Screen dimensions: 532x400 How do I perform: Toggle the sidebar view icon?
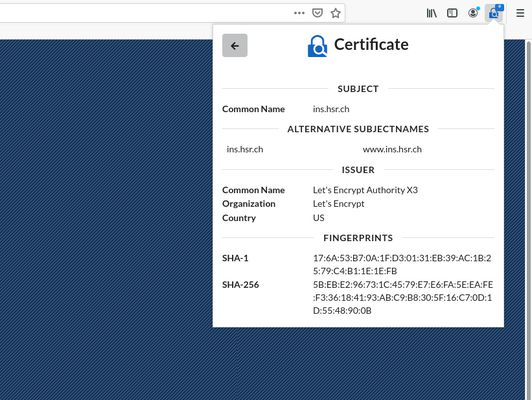coord(452,13)
